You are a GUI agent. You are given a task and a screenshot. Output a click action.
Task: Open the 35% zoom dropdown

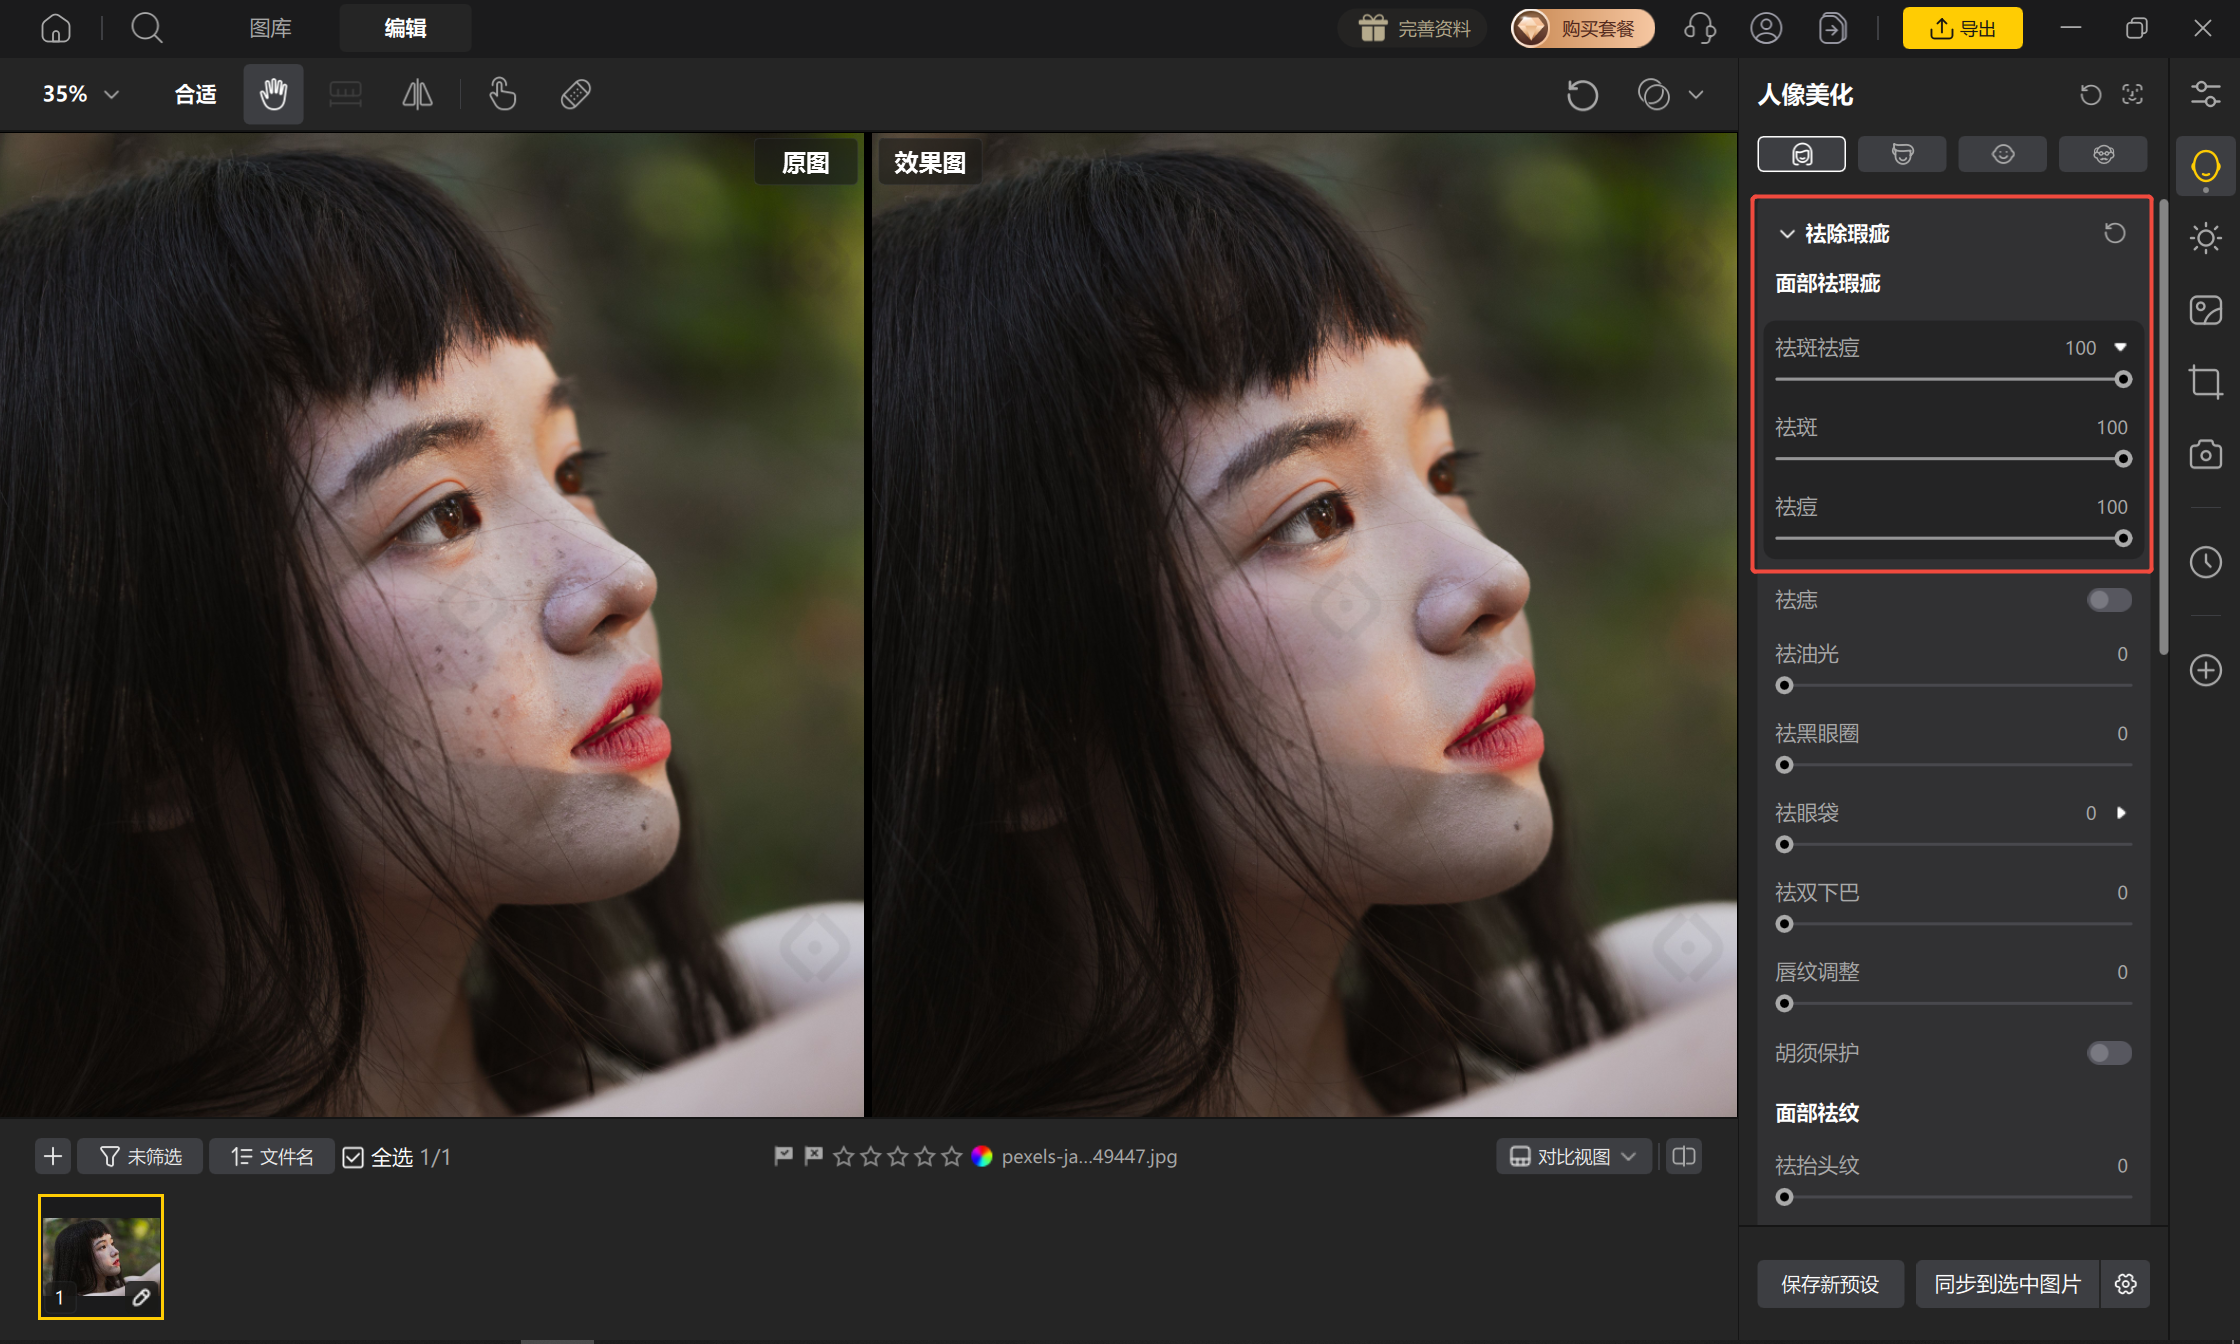click(x=81, y=94)
